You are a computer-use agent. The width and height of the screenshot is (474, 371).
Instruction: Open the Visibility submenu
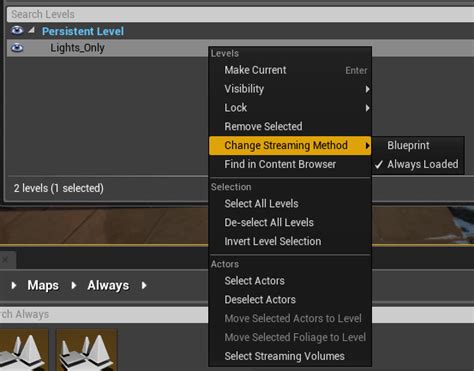290,89
